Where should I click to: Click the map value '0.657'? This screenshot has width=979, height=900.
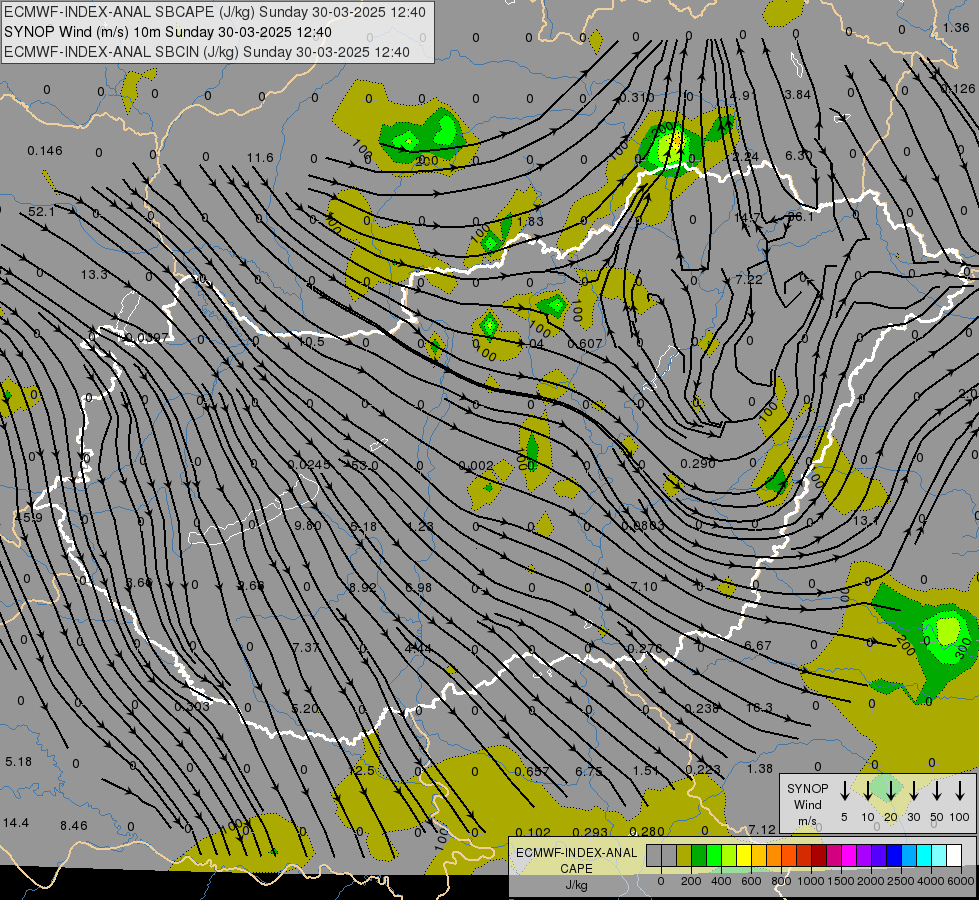click(532, 771)
